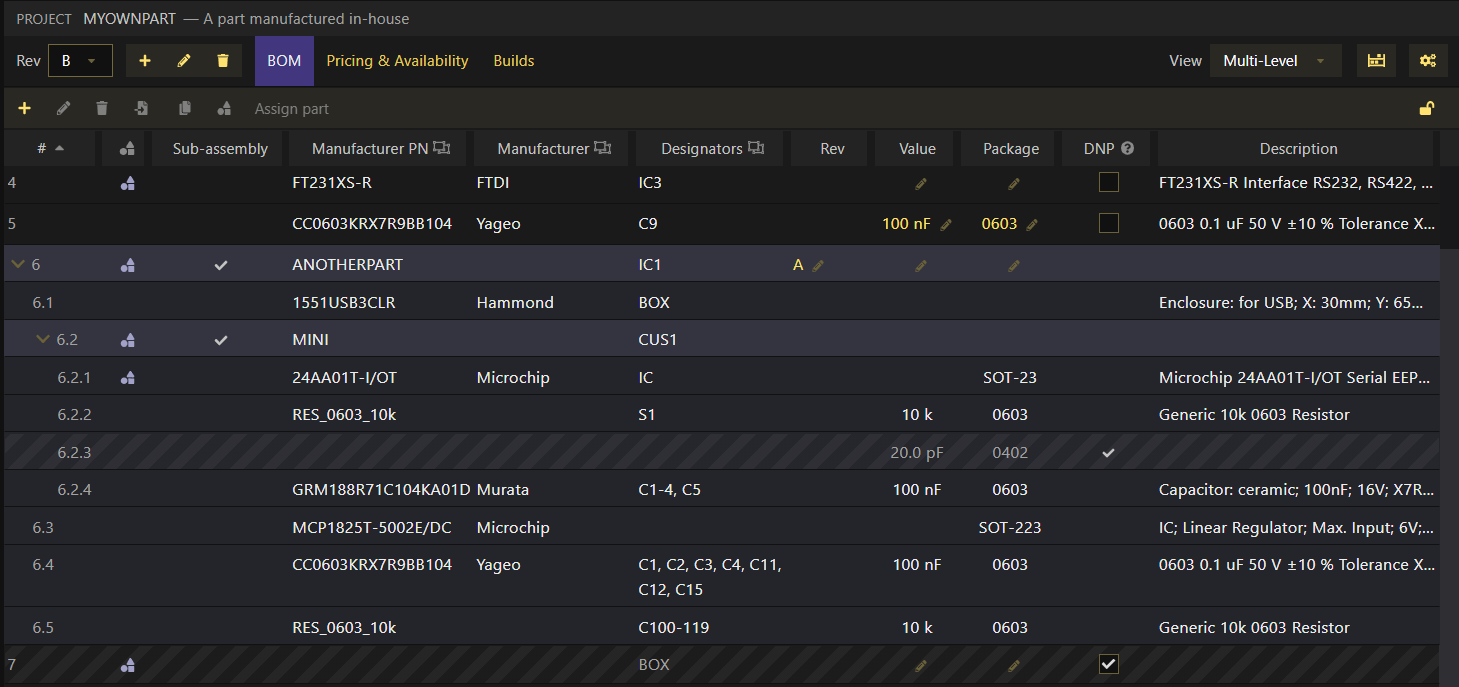This screenshot has width=1459, height=687.
Task: Click the Hammond manufacturer cell
Action: coord(515,302)
